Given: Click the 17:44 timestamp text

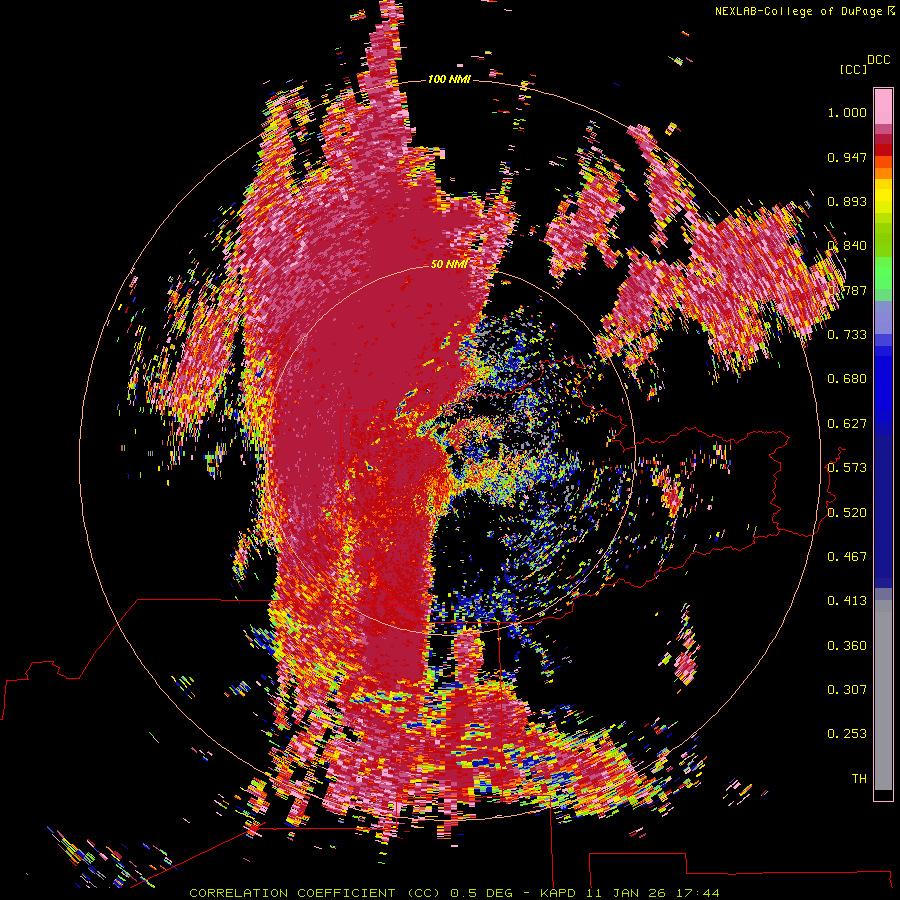Looking at the screenshot, I should click(699, 893).
